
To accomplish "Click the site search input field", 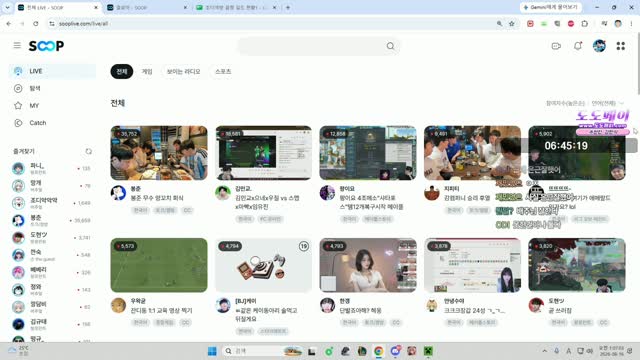I will pos(318,46).
